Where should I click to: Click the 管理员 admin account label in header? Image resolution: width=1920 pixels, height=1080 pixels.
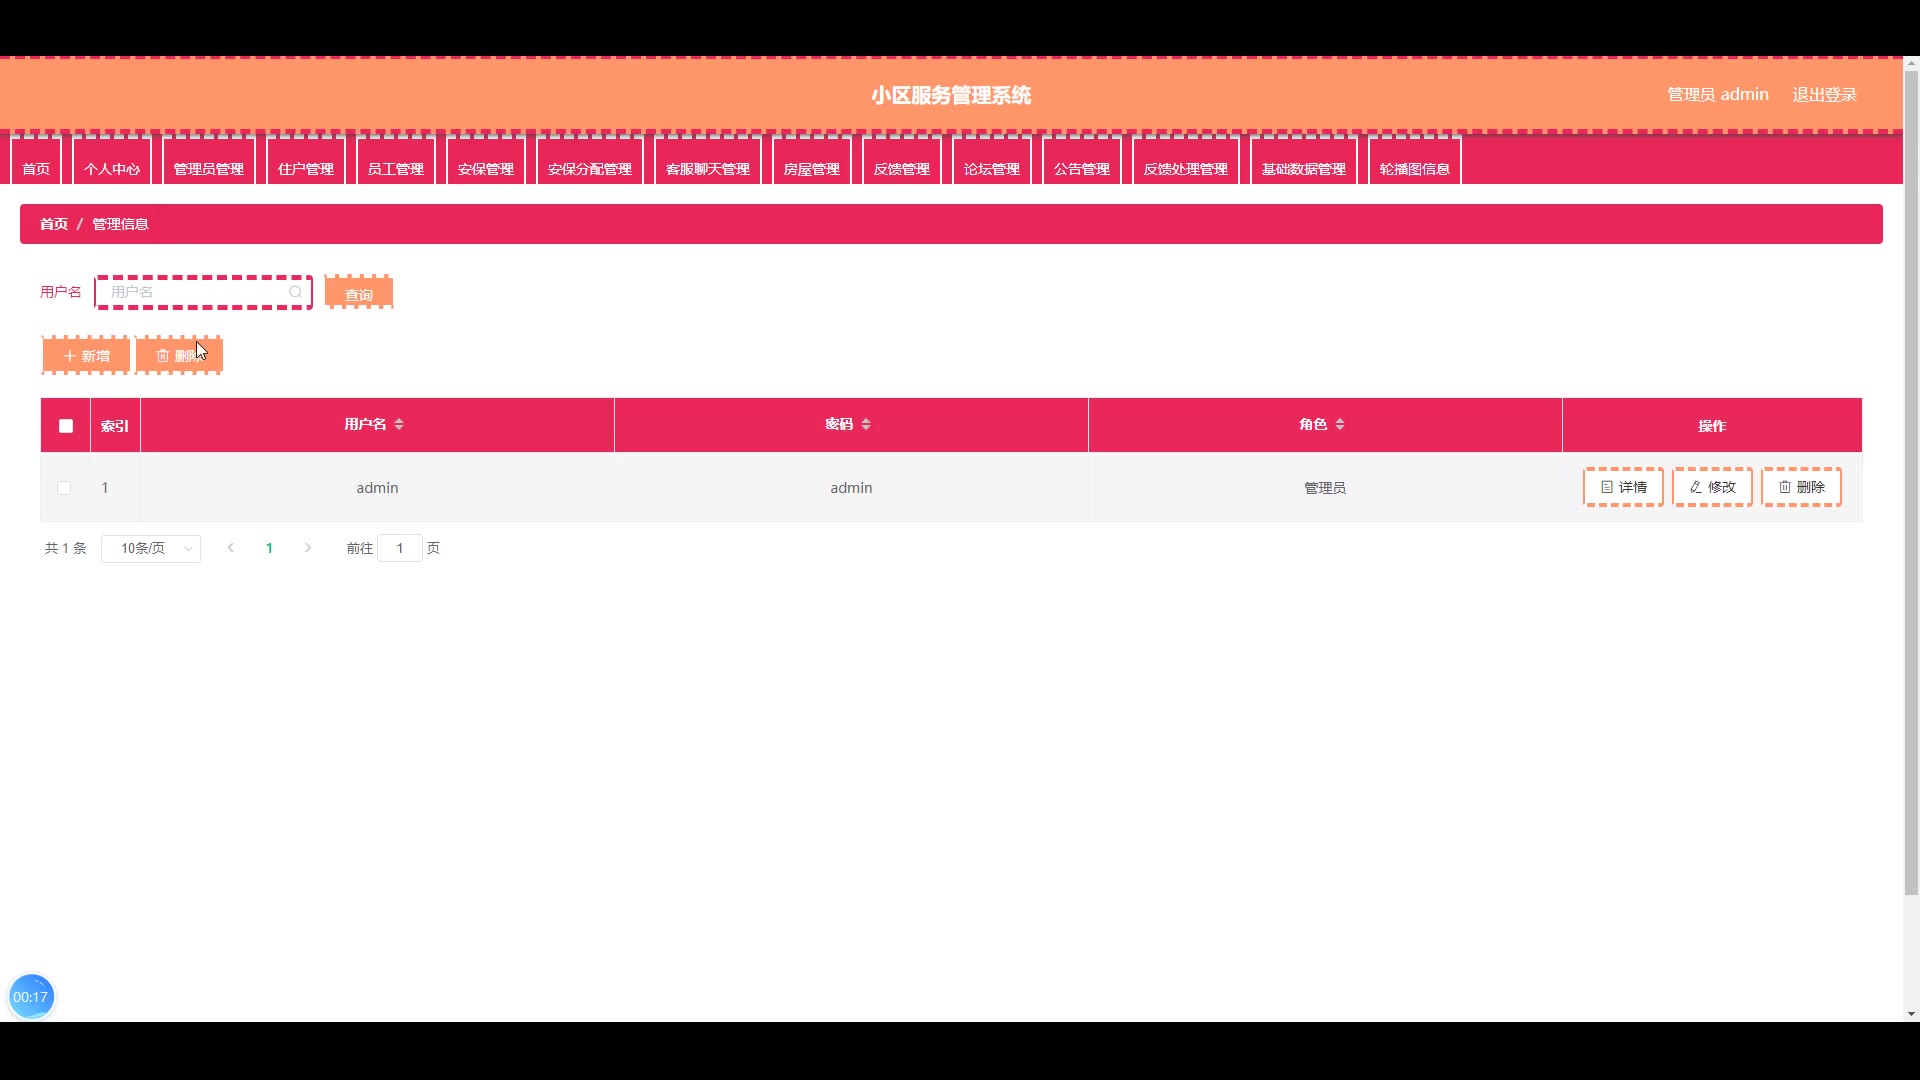[1717, 95]
